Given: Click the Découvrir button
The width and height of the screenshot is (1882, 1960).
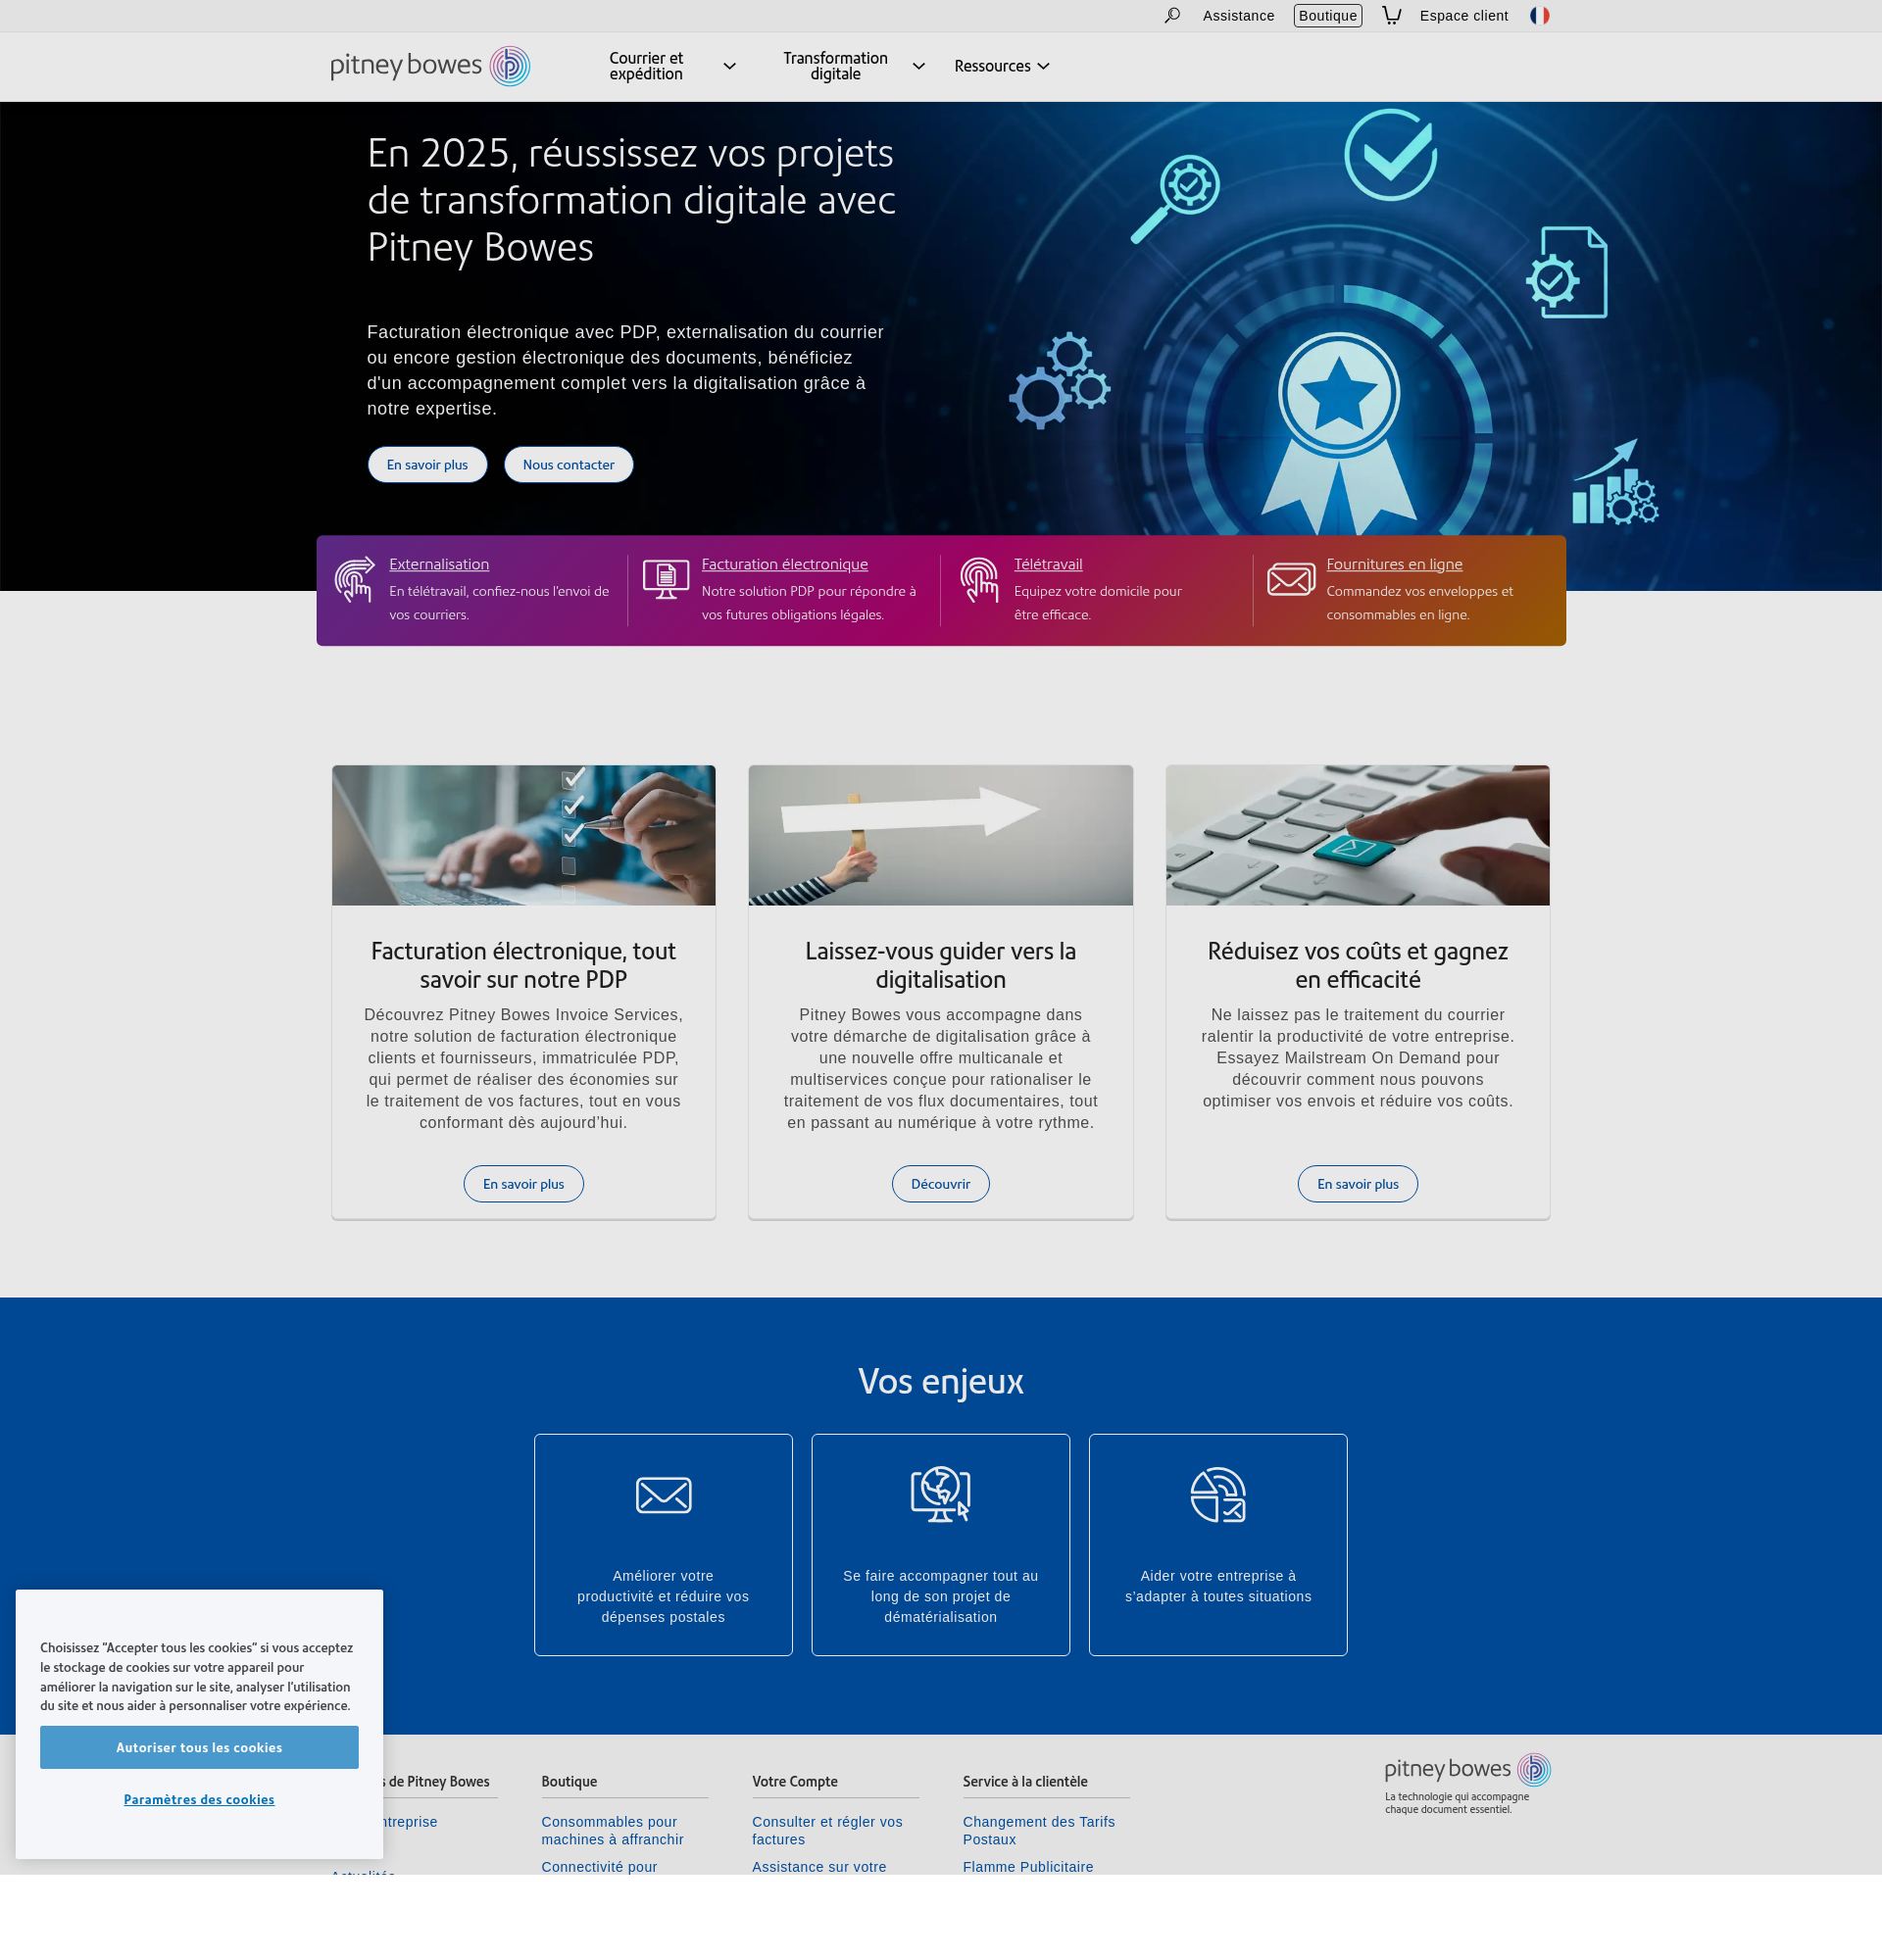Looking at the screenshot, I should tap(940, 1183).
